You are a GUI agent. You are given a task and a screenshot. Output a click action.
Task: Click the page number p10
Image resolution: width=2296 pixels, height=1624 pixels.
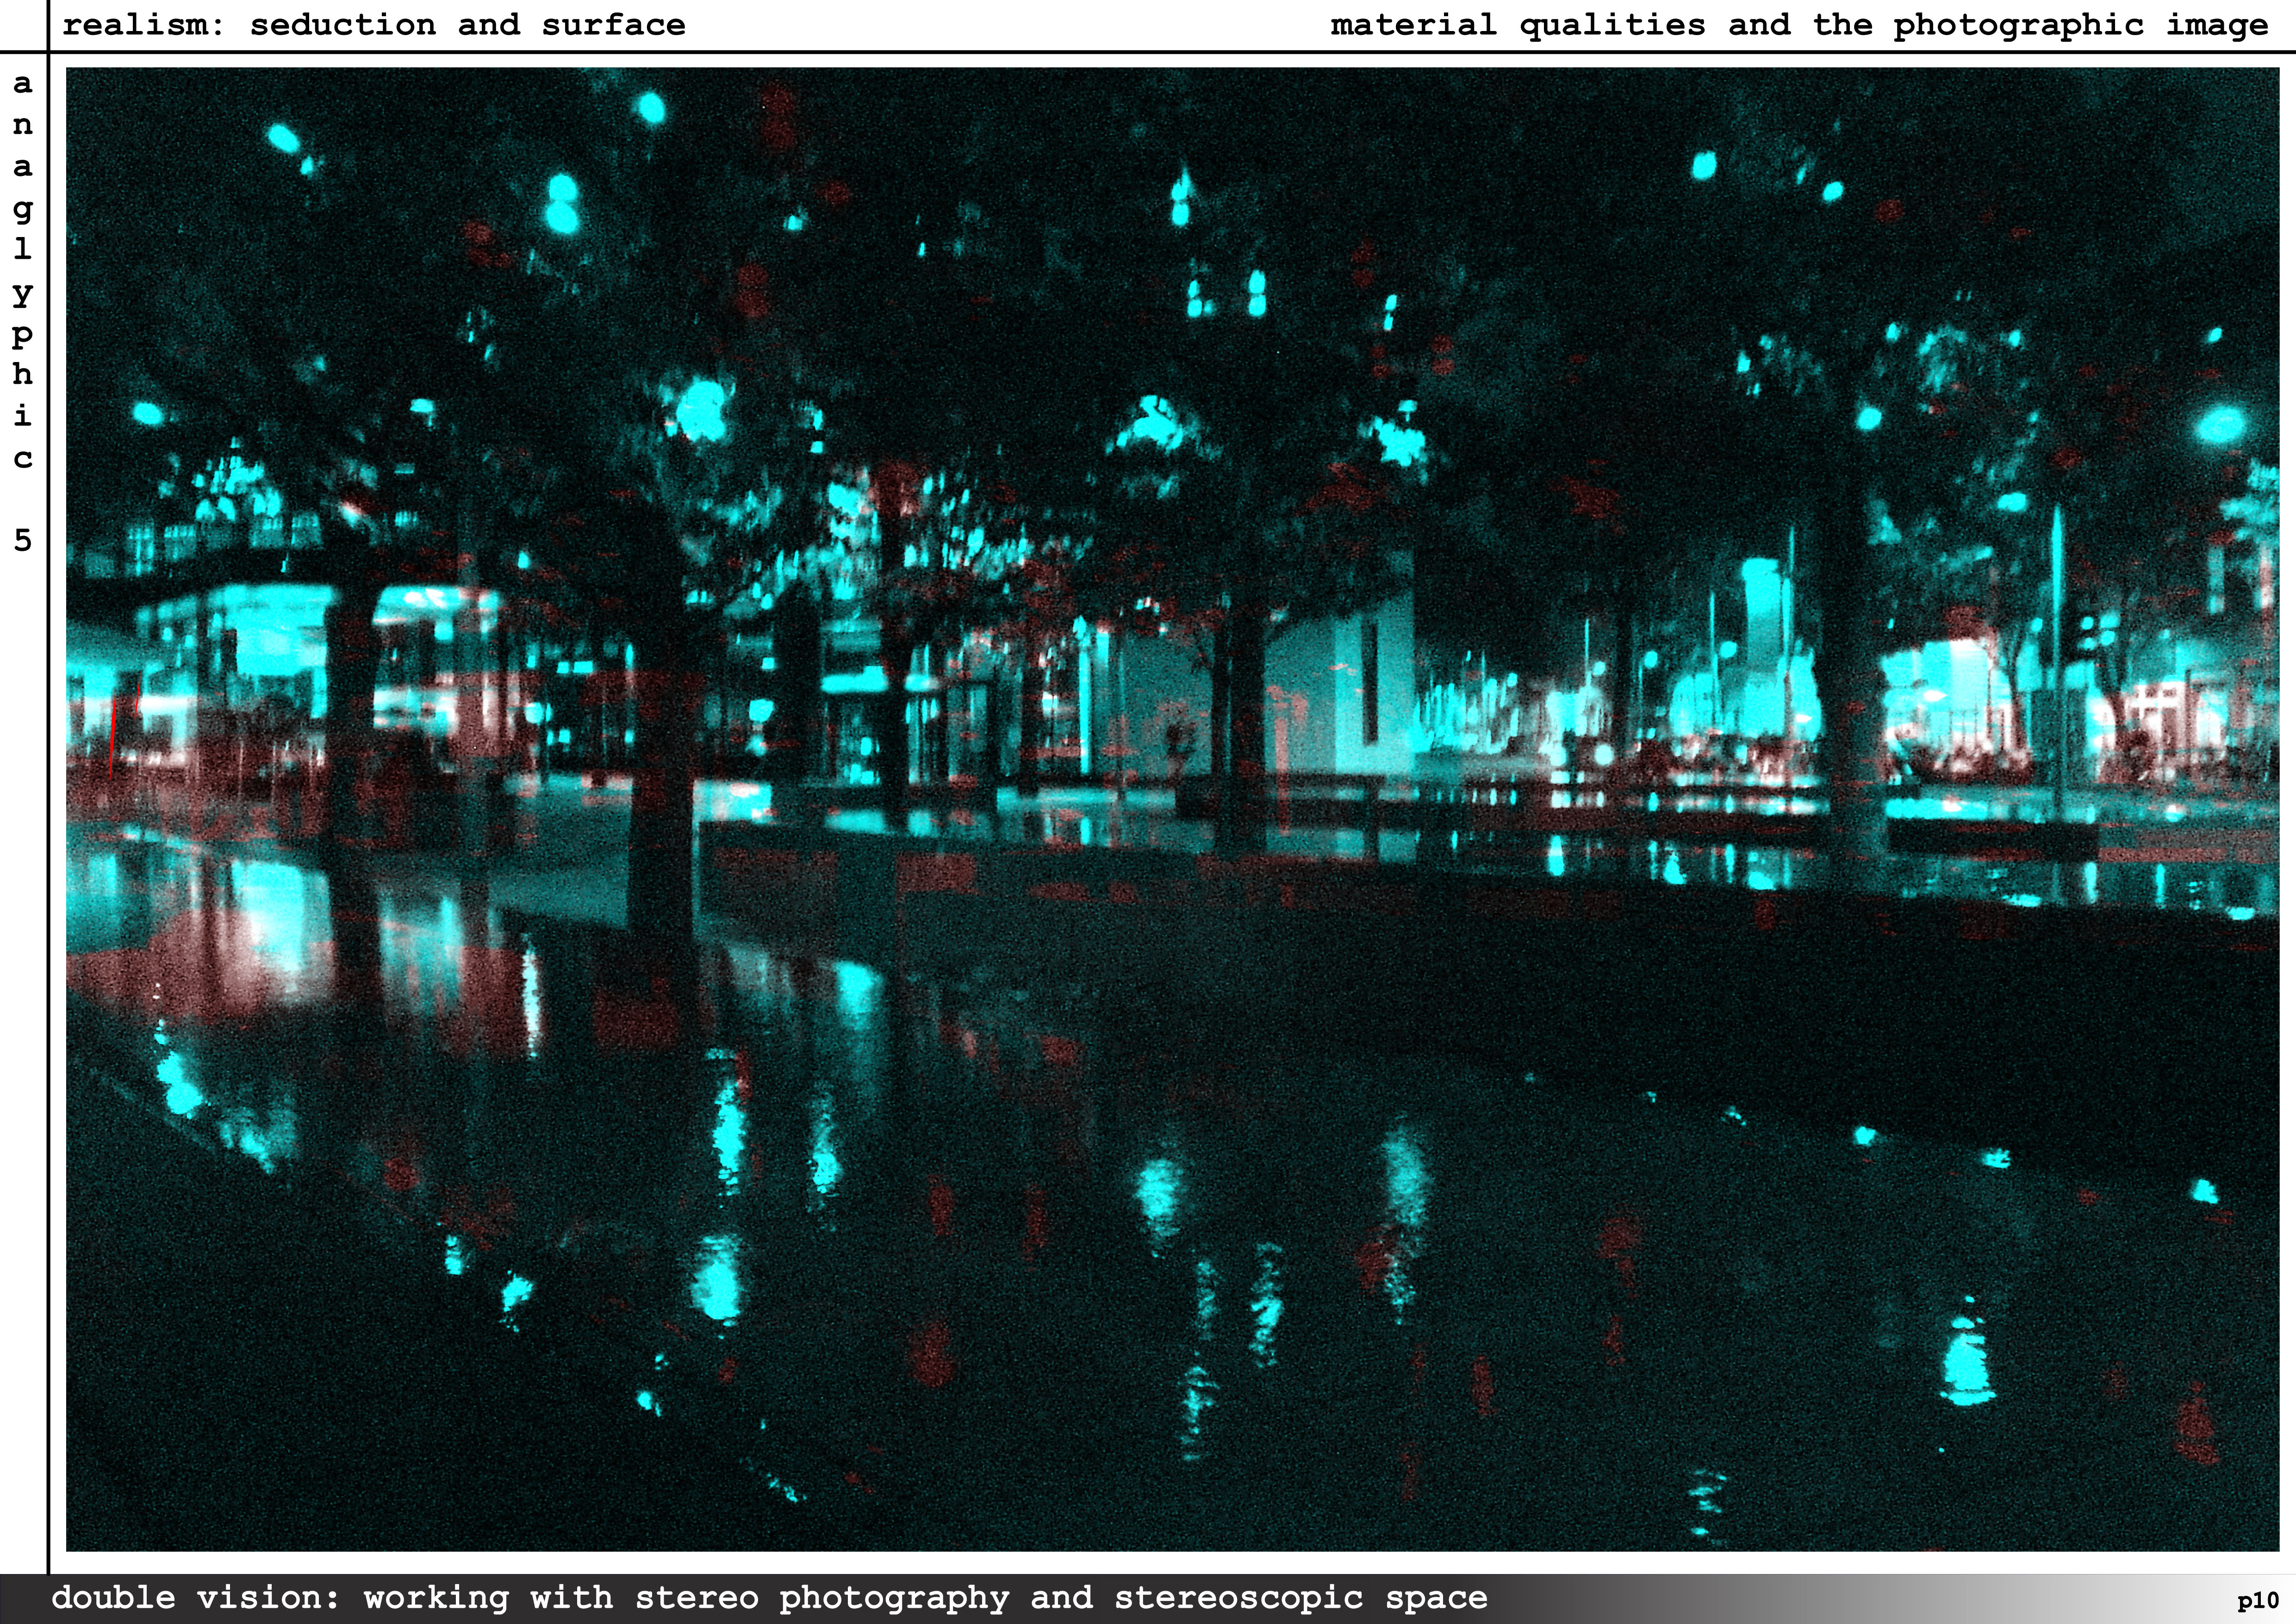pos(2258,1601)
